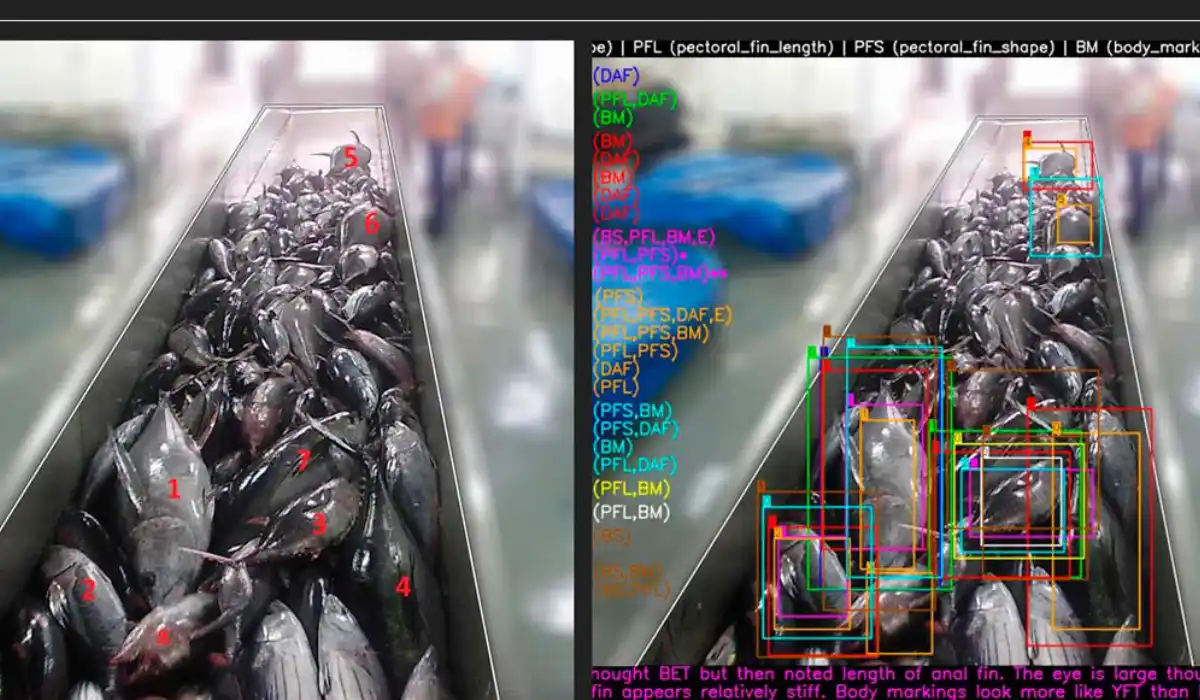Image resolution: width=1200 pixels, height=700 pixels.
Task: Select the orange (PFL,PFS,DAF,E) legend entry
Action: 663,314
